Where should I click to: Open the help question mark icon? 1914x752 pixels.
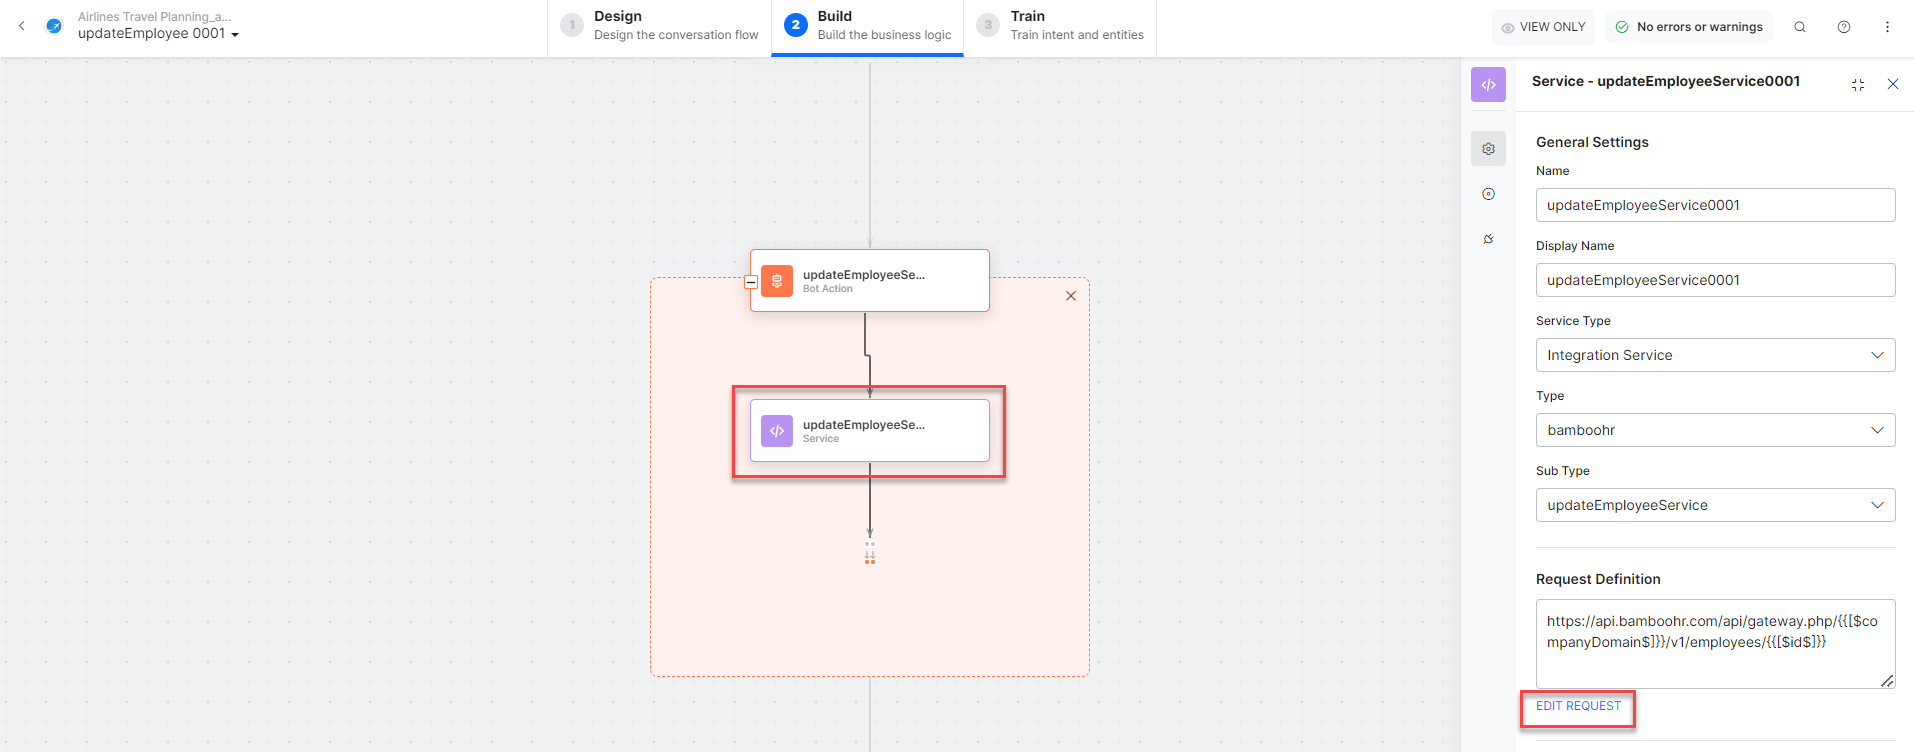click(1844, 27)
